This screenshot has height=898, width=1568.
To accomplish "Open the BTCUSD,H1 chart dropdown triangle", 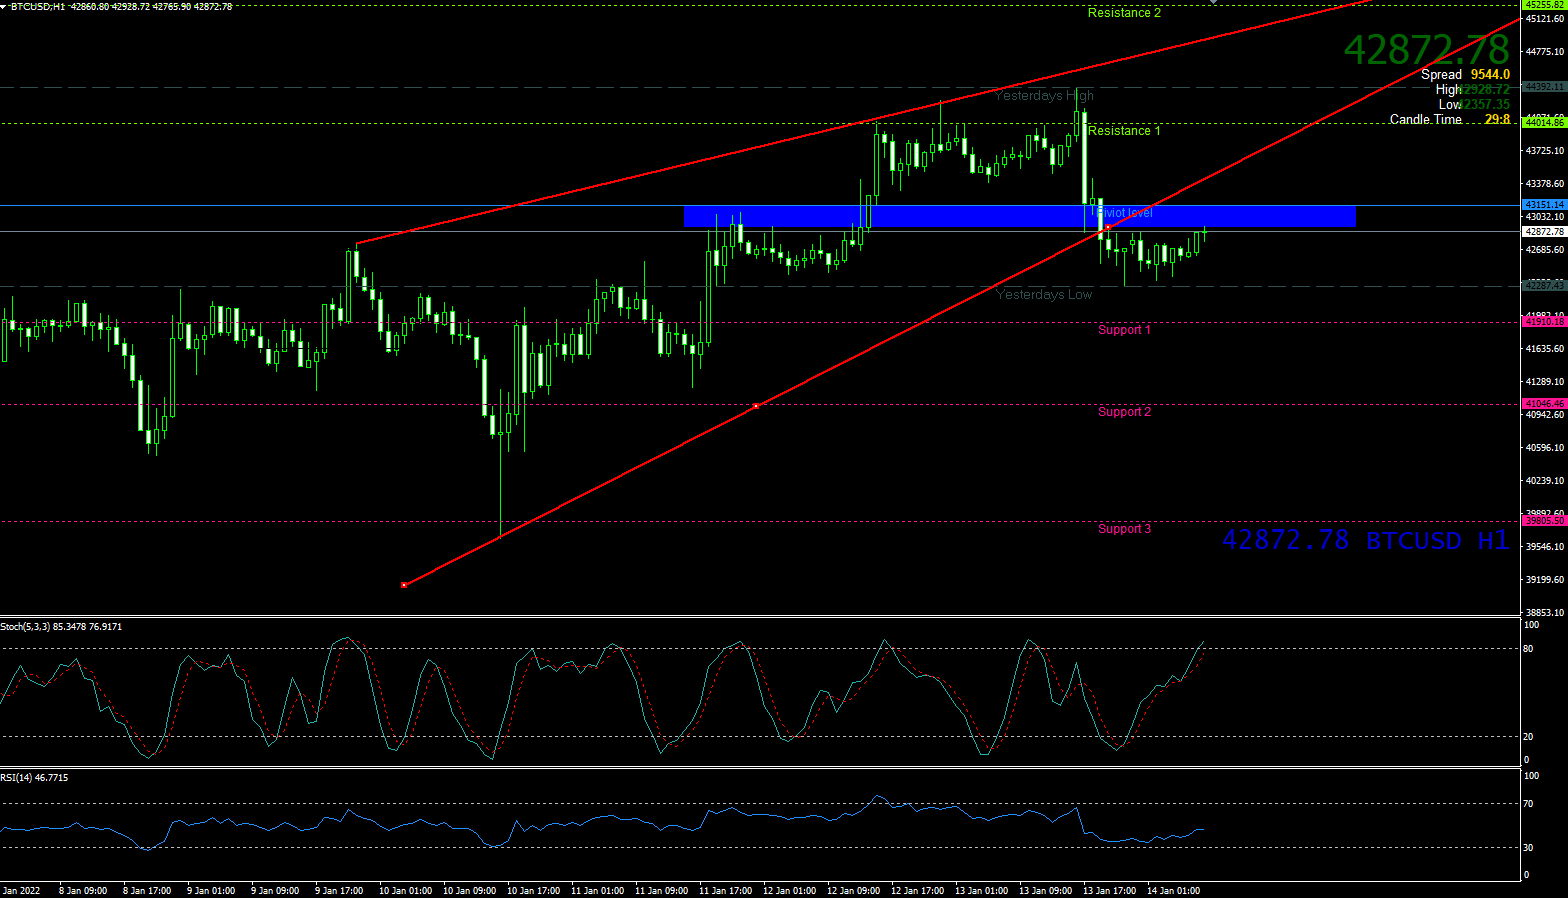I will (4, 7).
